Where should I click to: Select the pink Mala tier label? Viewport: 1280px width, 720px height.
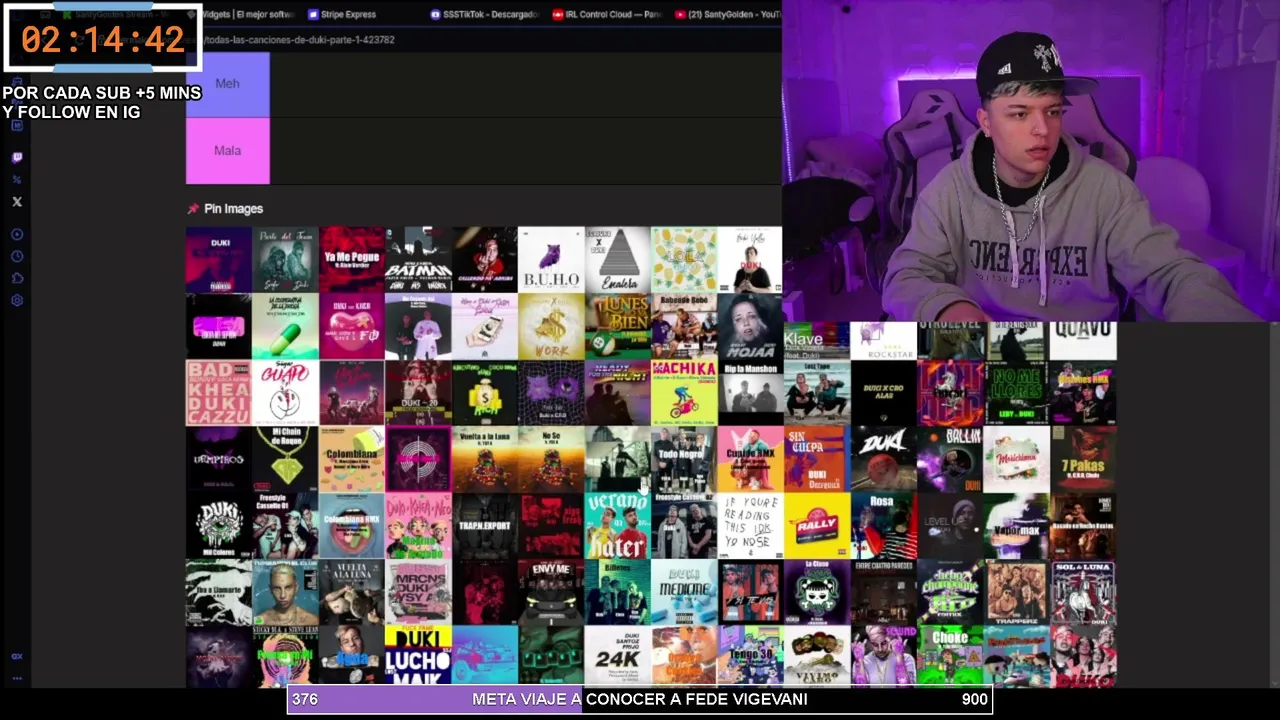click(227, 151)
